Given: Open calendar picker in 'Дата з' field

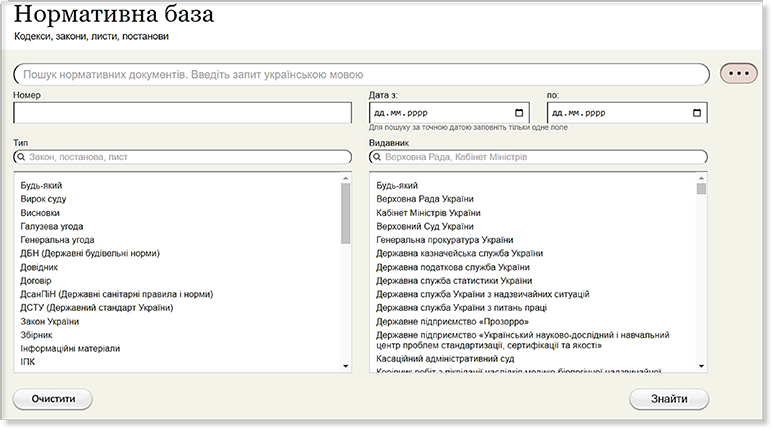Looking at the screenshot, I should [x=518, y=113].
